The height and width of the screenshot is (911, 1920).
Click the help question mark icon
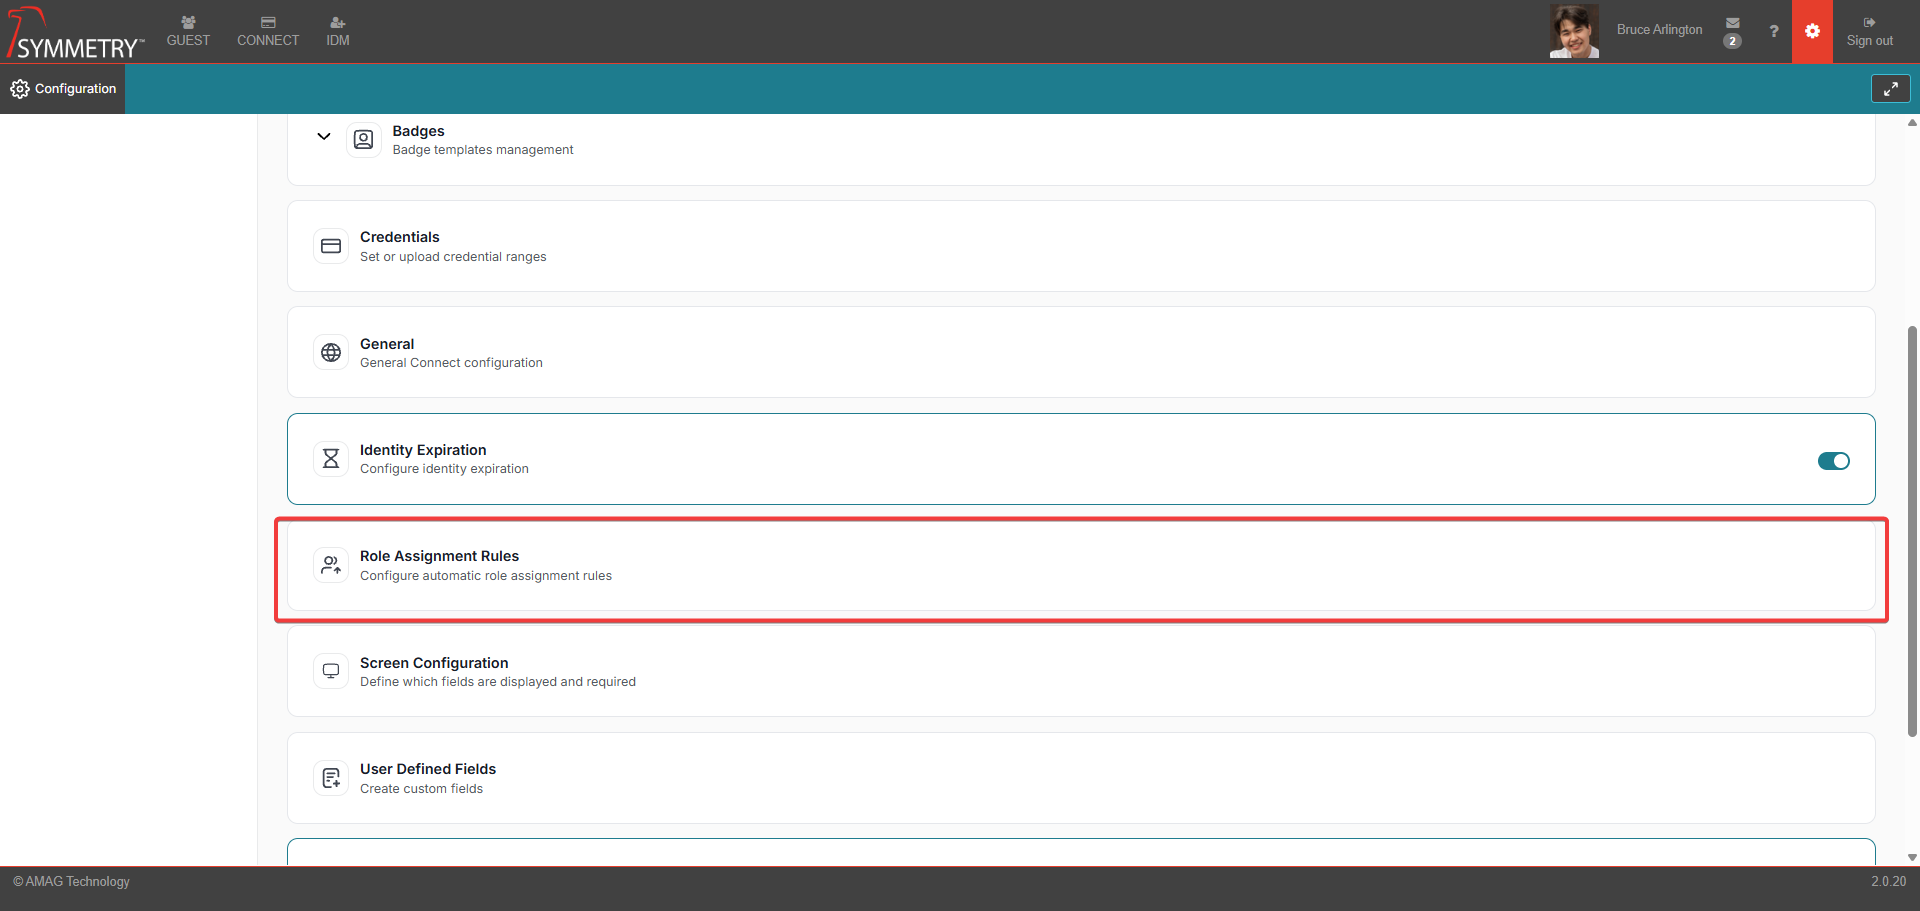[1773, 31]
